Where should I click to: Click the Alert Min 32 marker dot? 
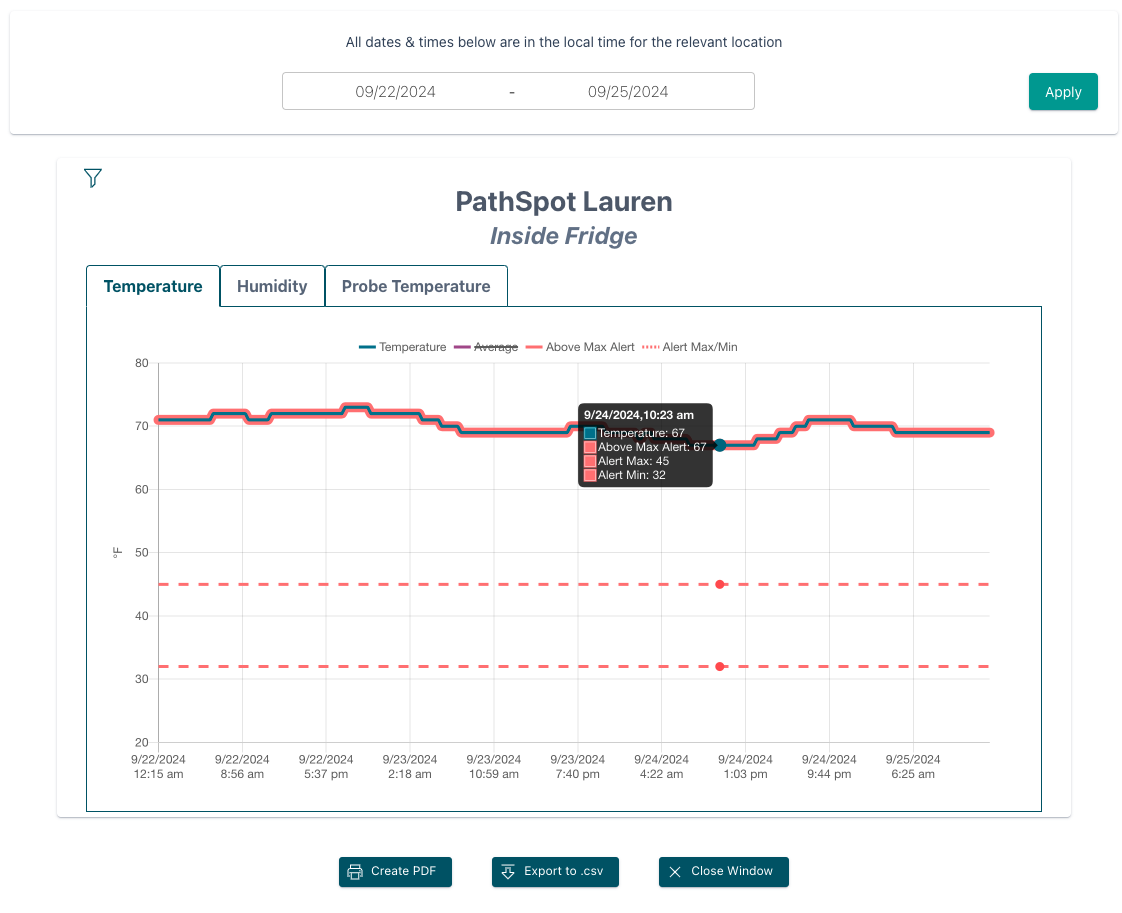tap(720, 667)
